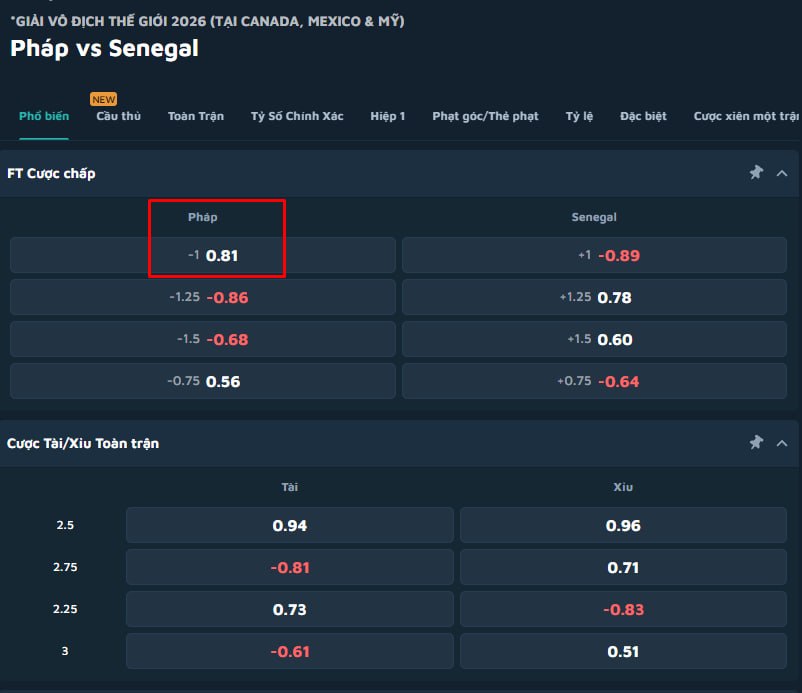Collapse the FT Cược chấp section
The width and height of the screenshot is (802, 693).
782,173
